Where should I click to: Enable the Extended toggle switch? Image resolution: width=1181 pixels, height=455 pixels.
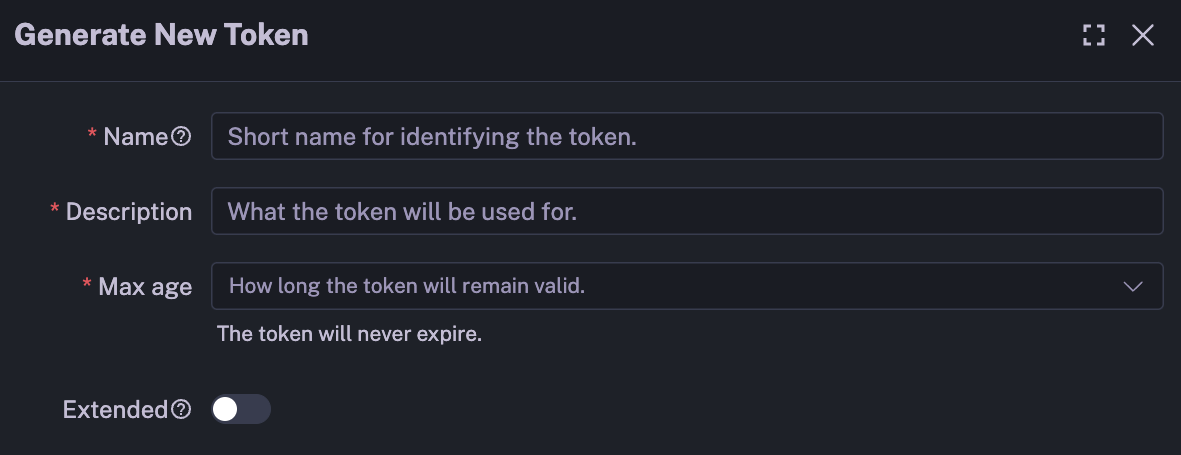pyautogui.click(x=241, y=409)
